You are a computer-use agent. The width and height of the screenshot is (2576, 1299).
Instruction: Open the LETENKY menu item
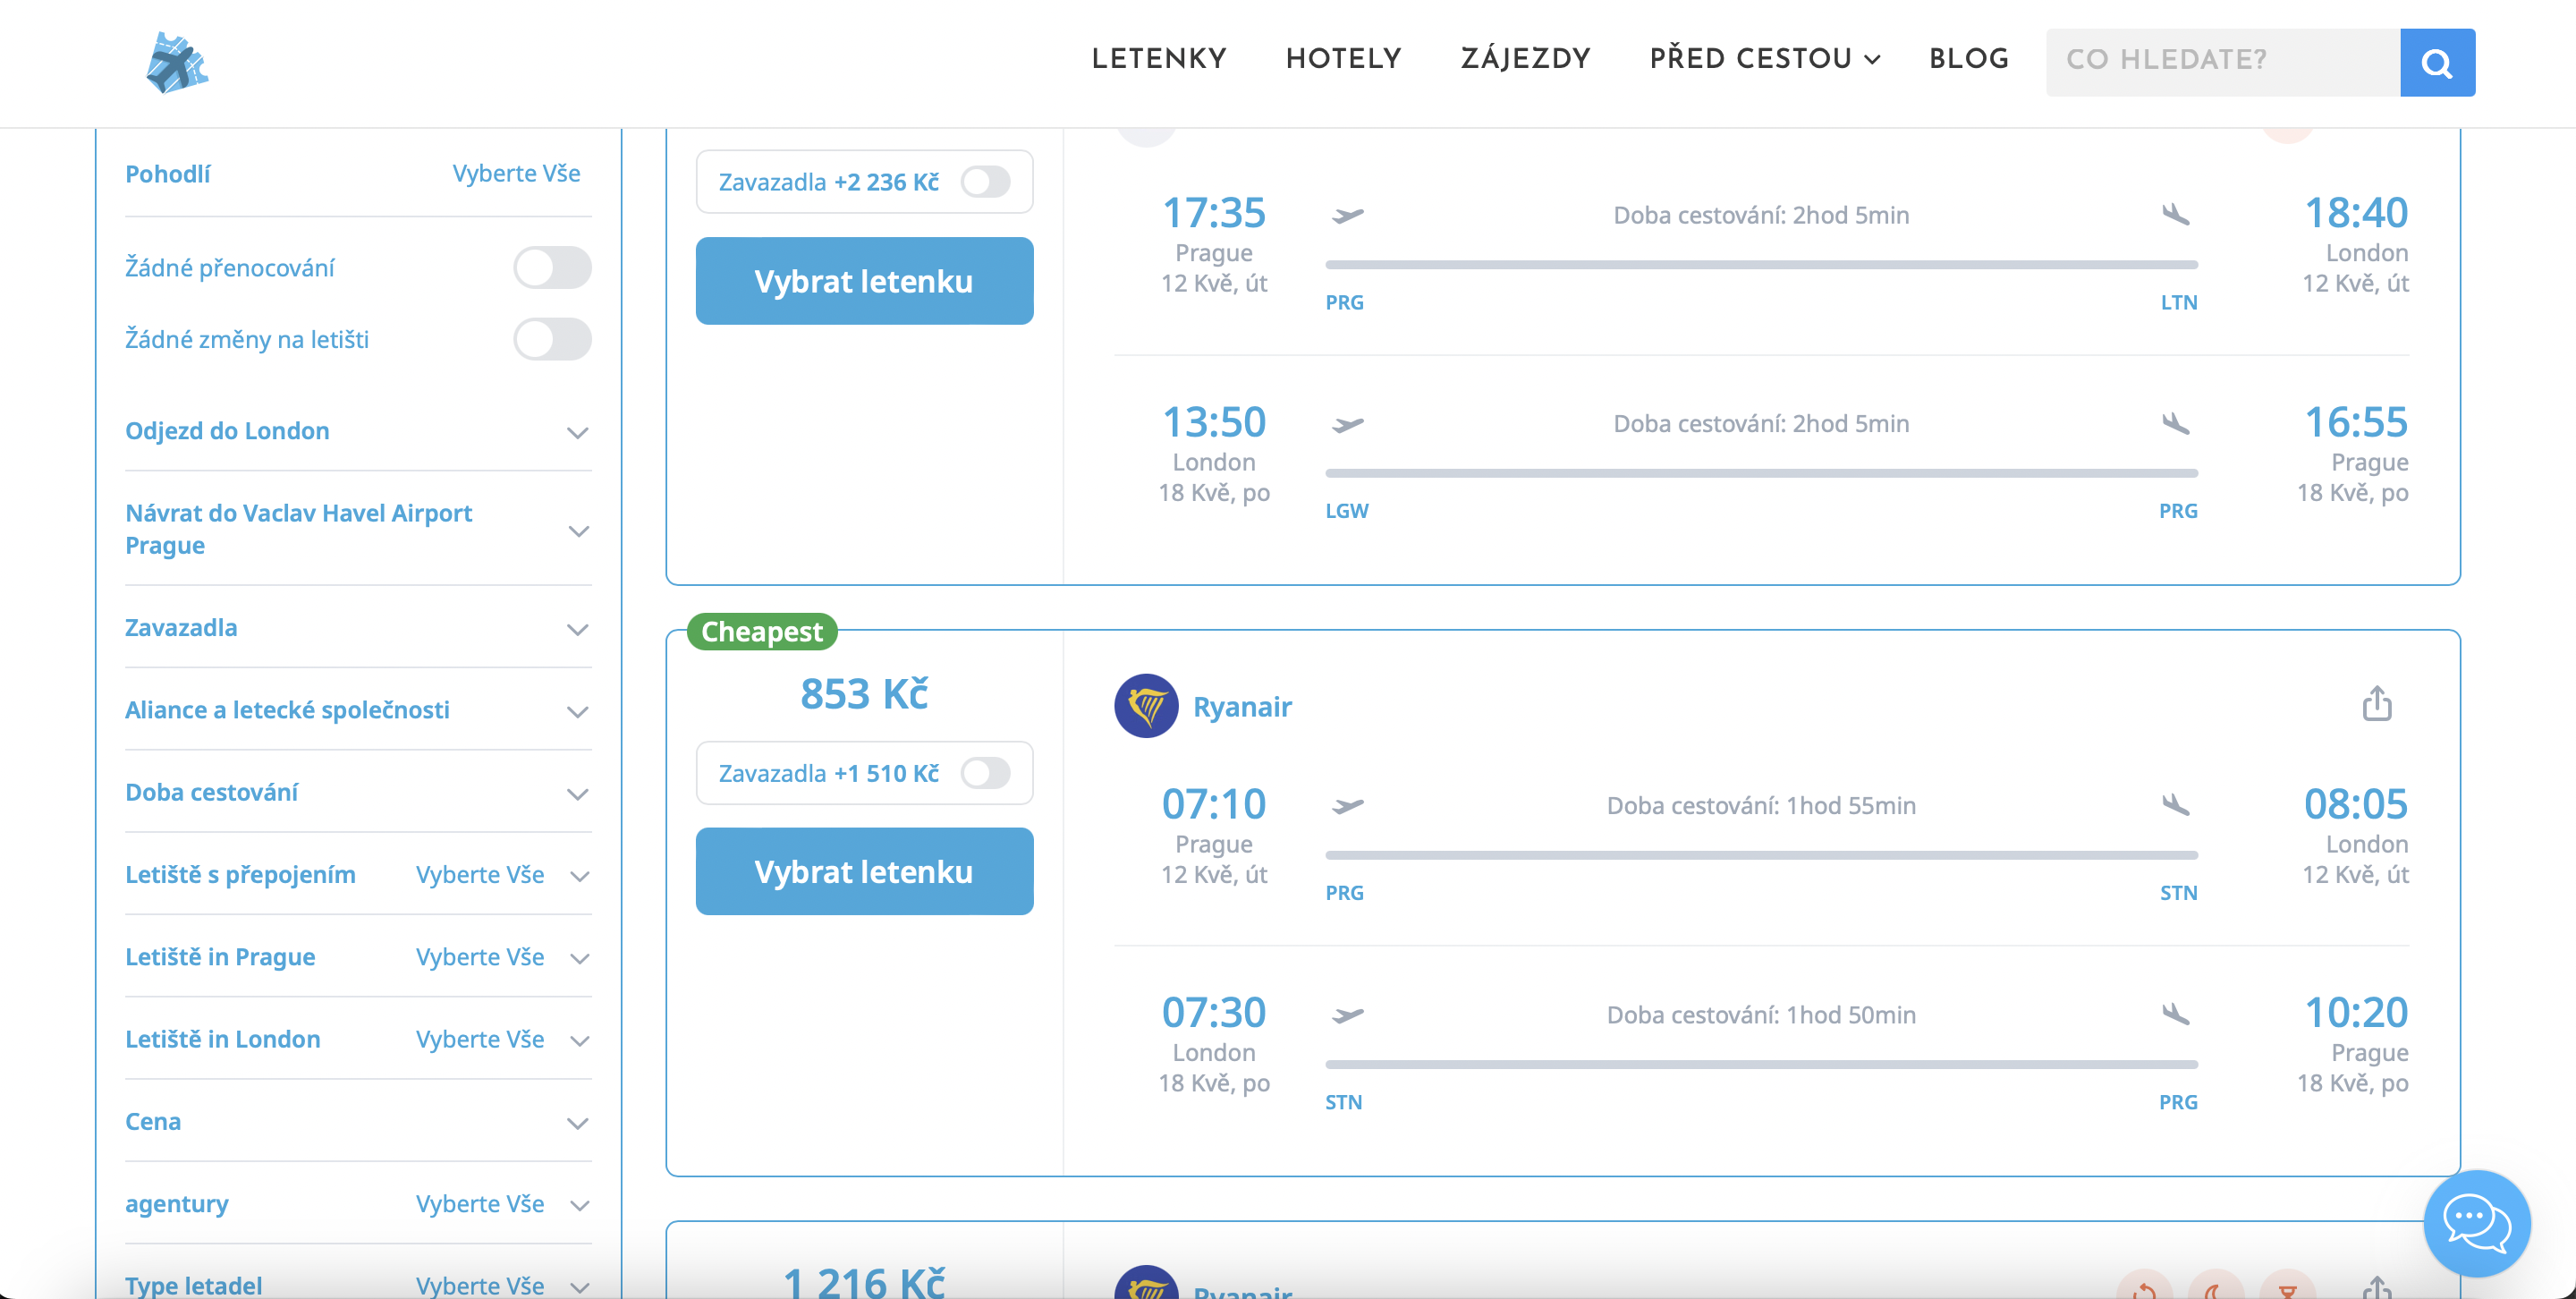point(1158,59)
